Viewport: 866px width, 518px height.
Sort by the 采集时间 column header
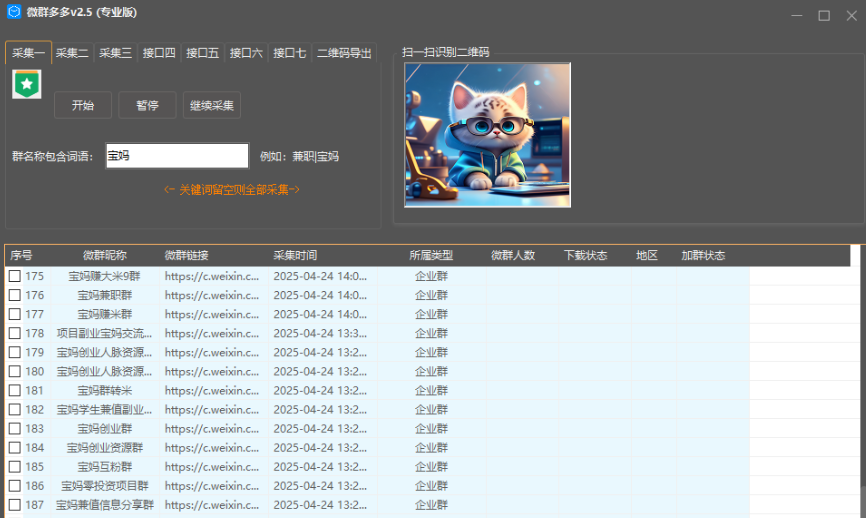295,256
